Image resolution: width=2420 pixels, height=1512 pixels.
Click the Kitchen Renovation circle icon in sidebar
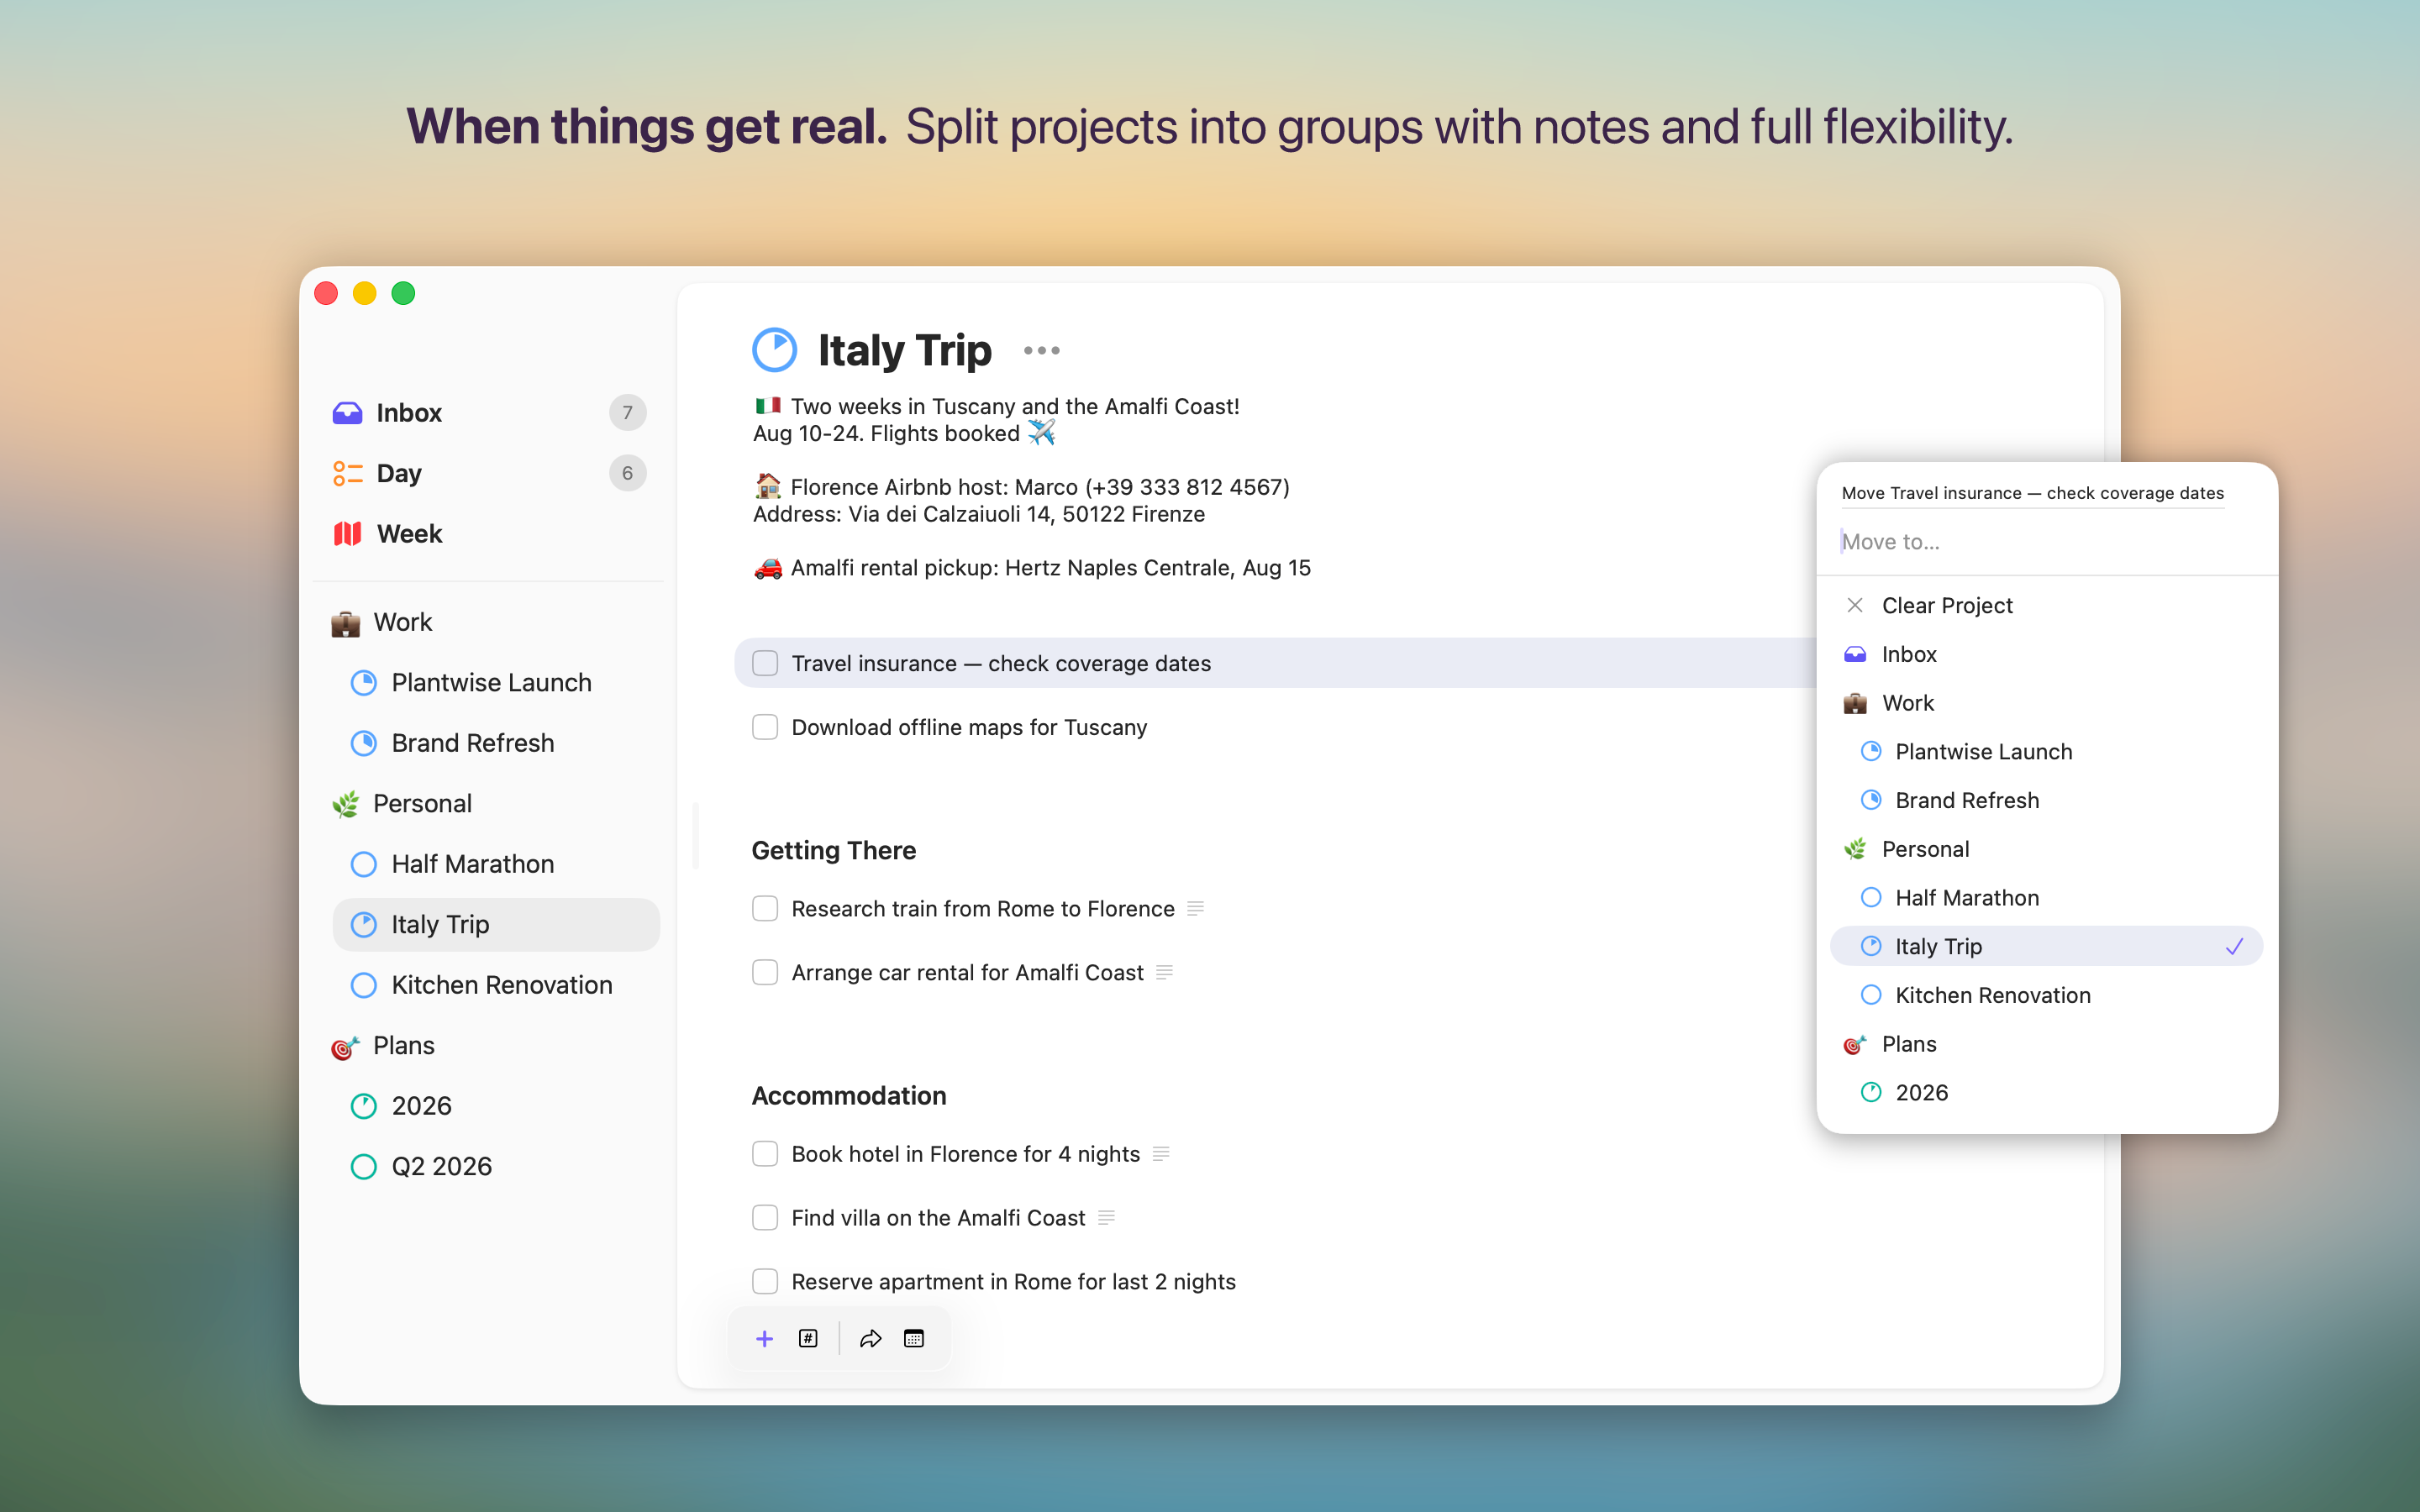click(x=364, y=985)
